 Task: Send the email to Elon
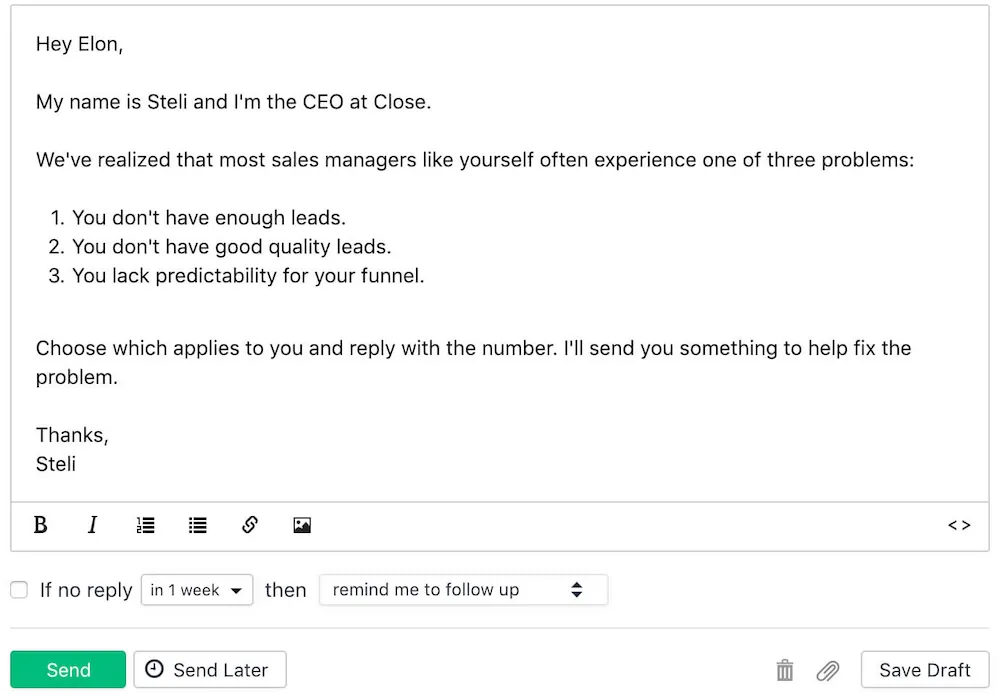click(x=68, y=670)
